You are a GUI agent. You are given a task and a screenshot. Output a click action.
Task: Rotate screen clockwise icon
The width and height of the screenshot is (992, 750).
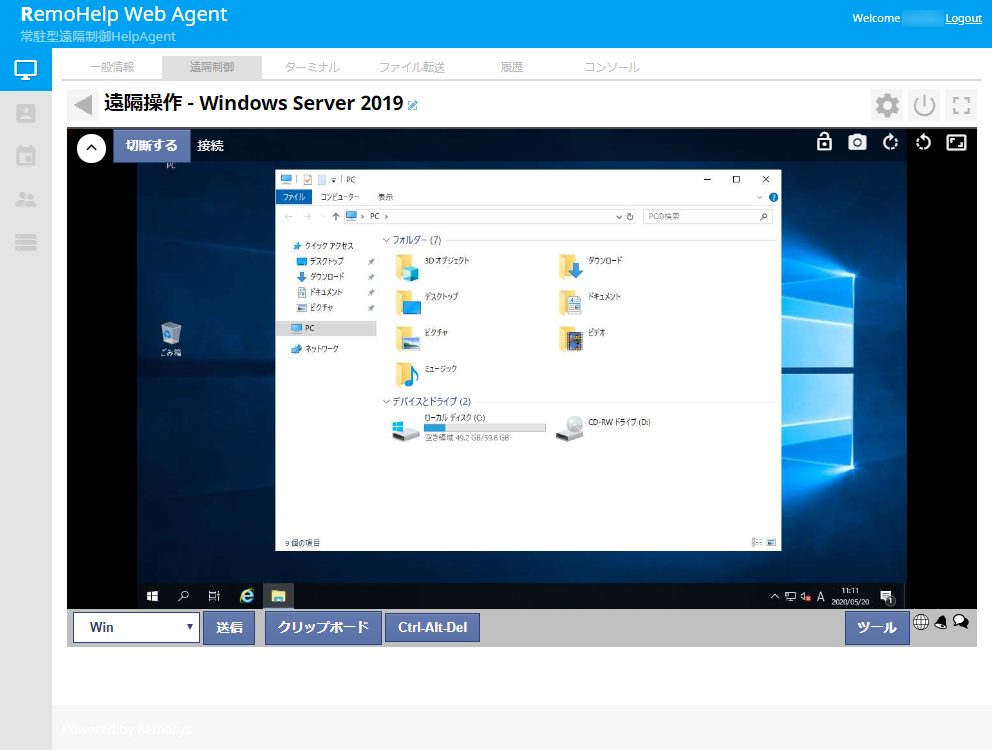(890, 142)
